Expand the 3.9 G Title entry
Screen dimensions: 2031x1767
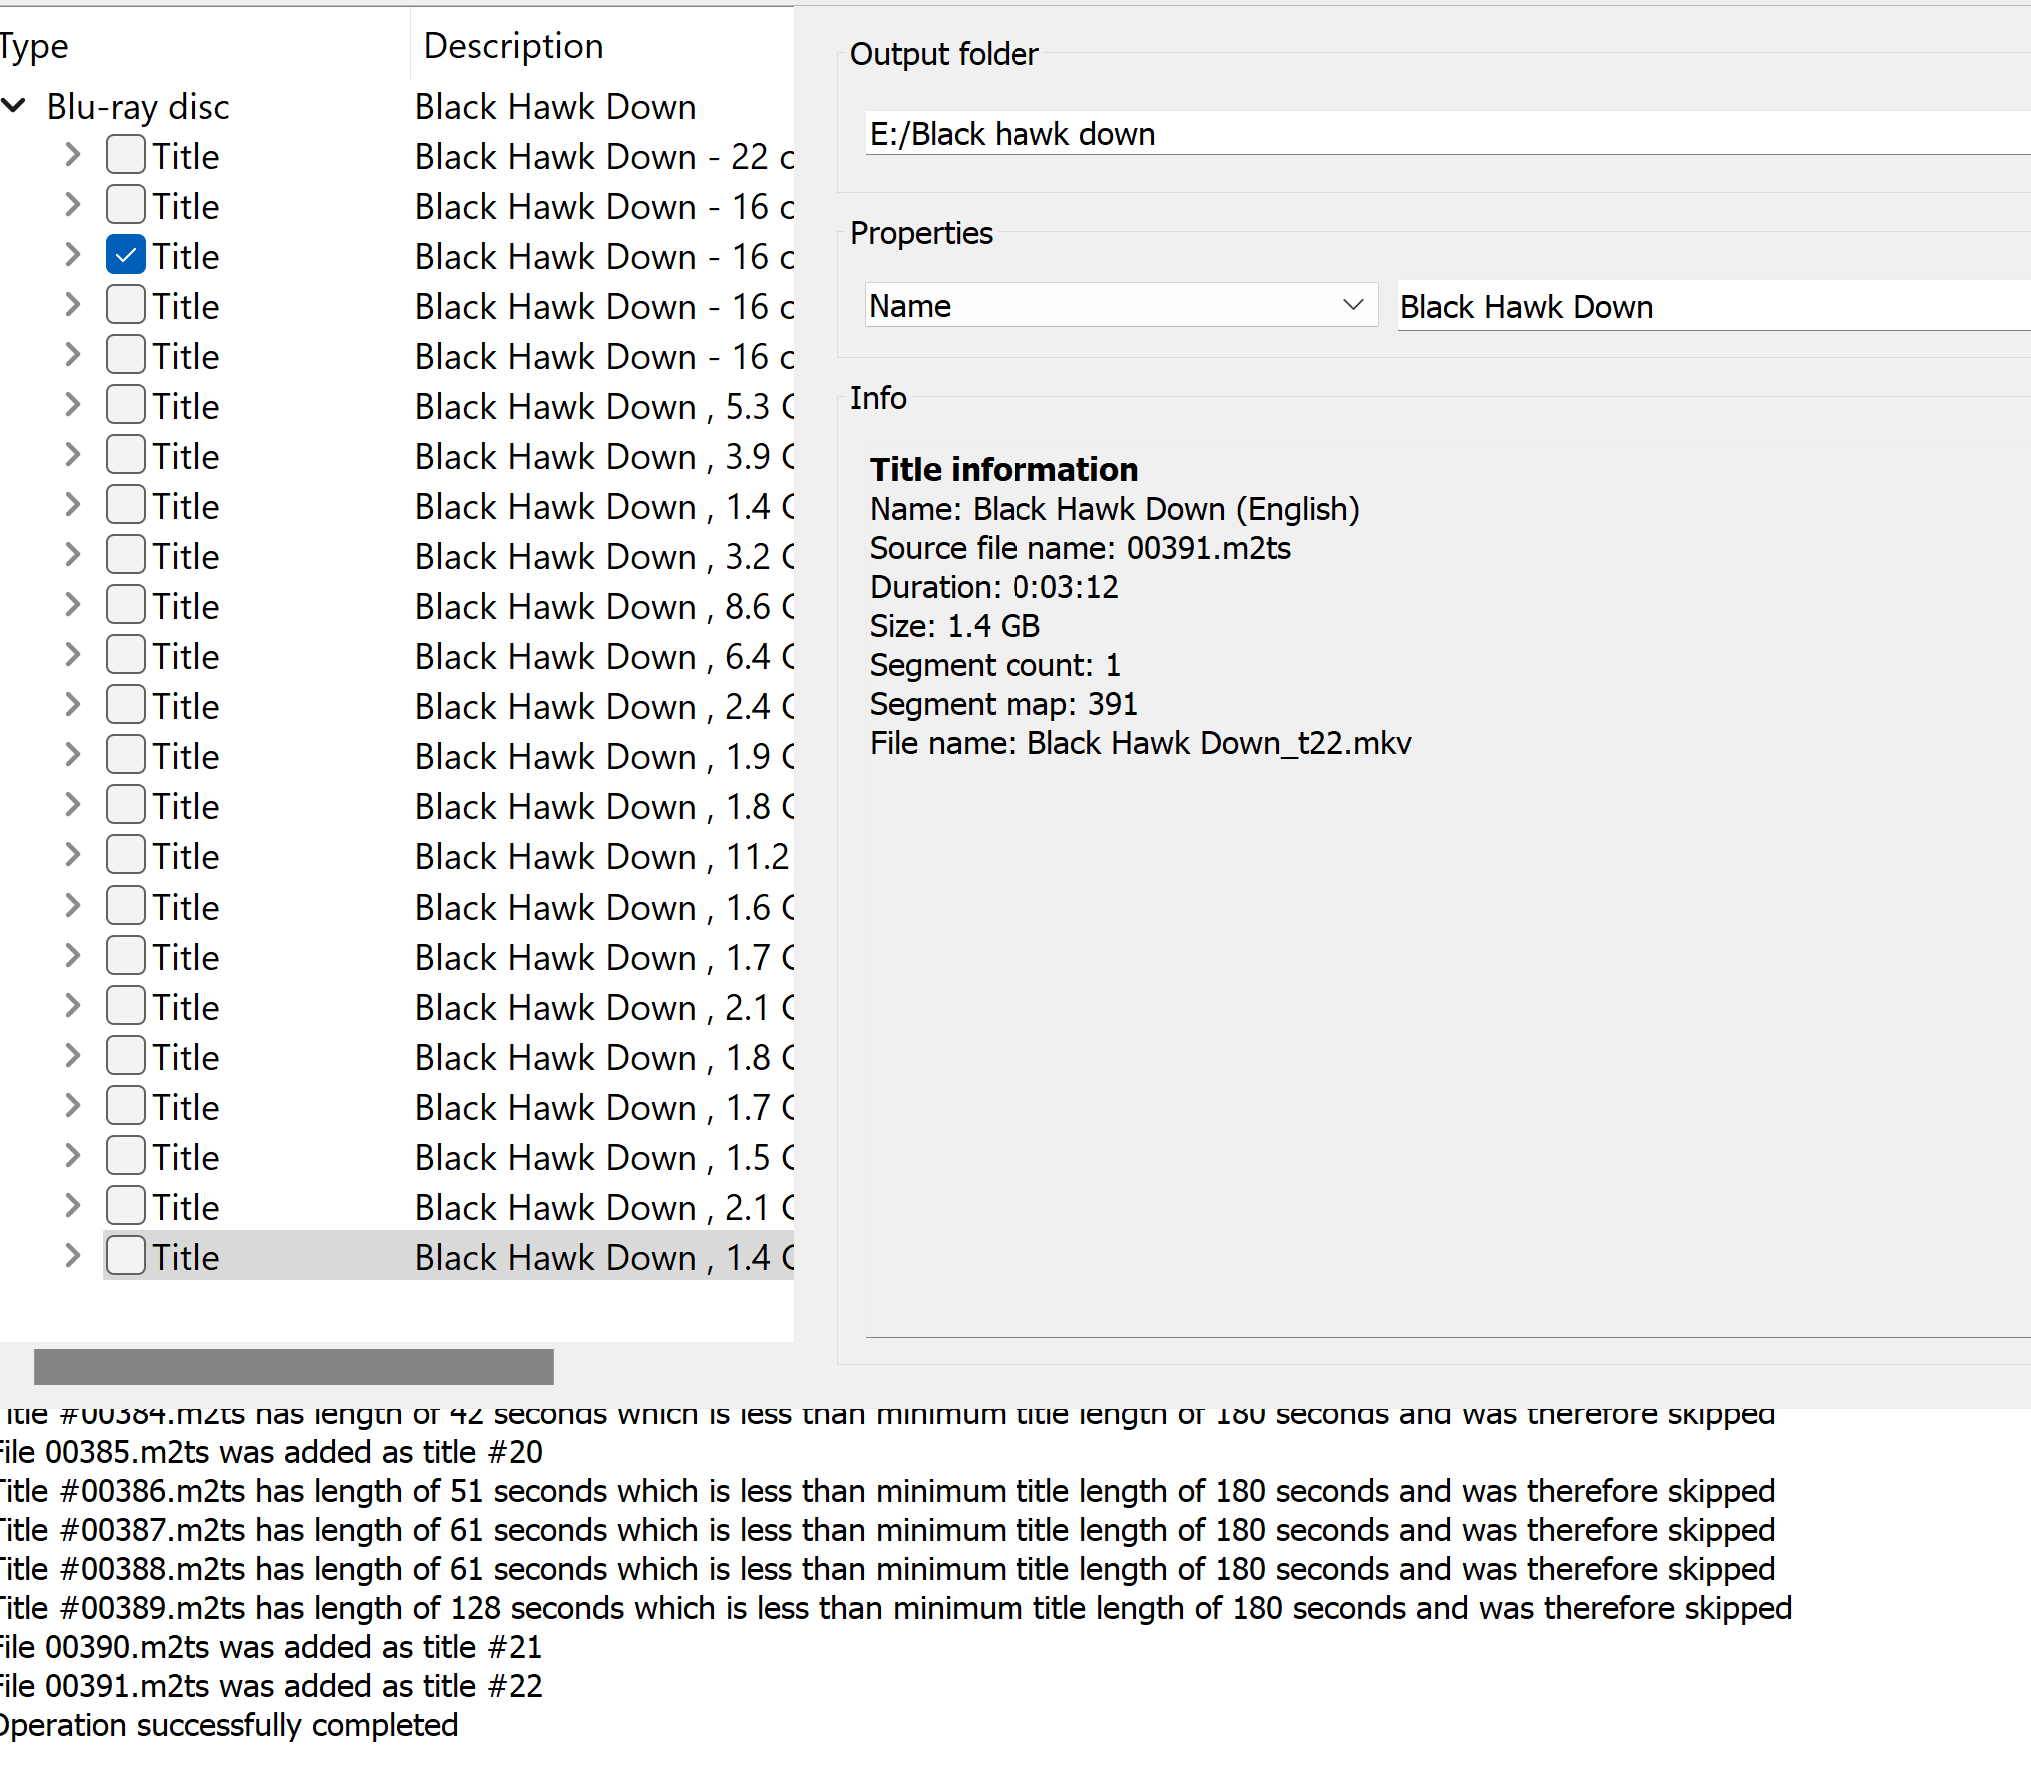72,455
